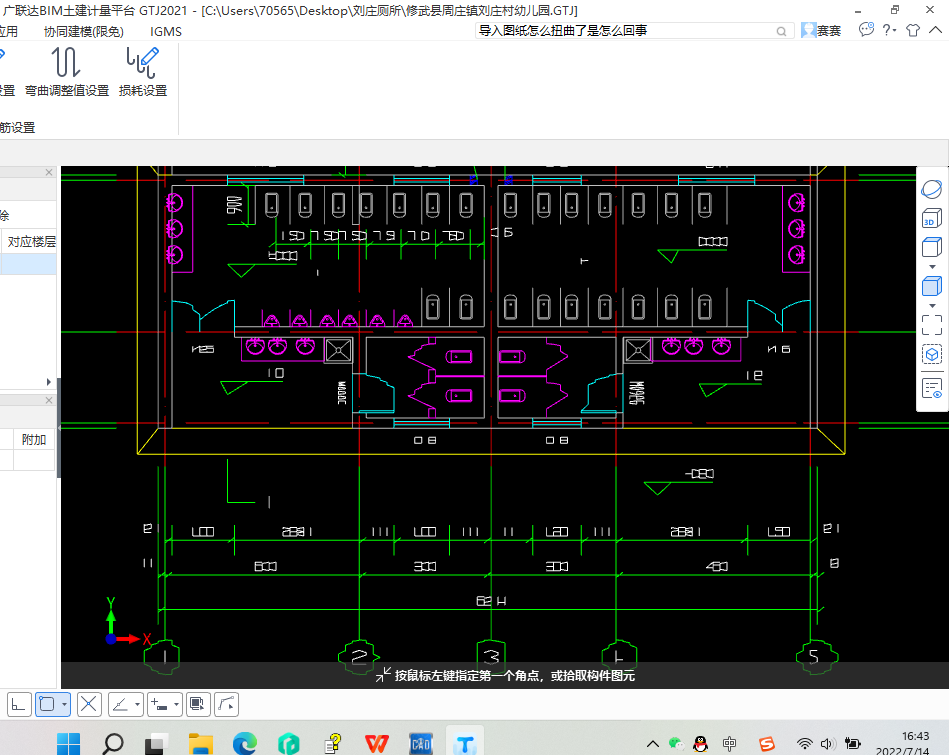Close the upper left panel
The image size is (949, 755).
click(49, 173)
